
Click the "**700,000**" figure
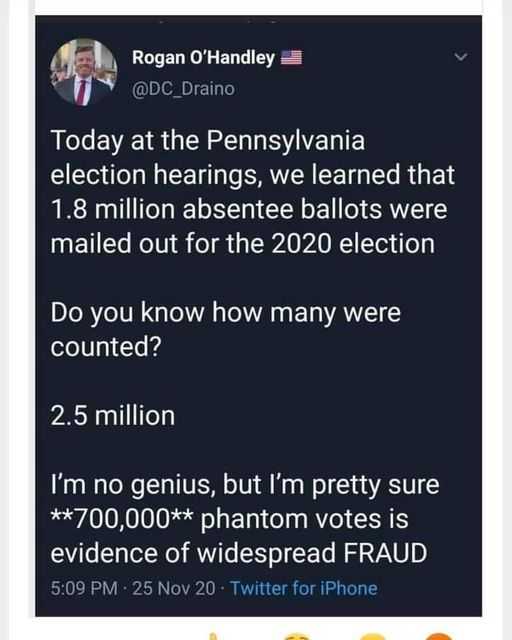122,519
